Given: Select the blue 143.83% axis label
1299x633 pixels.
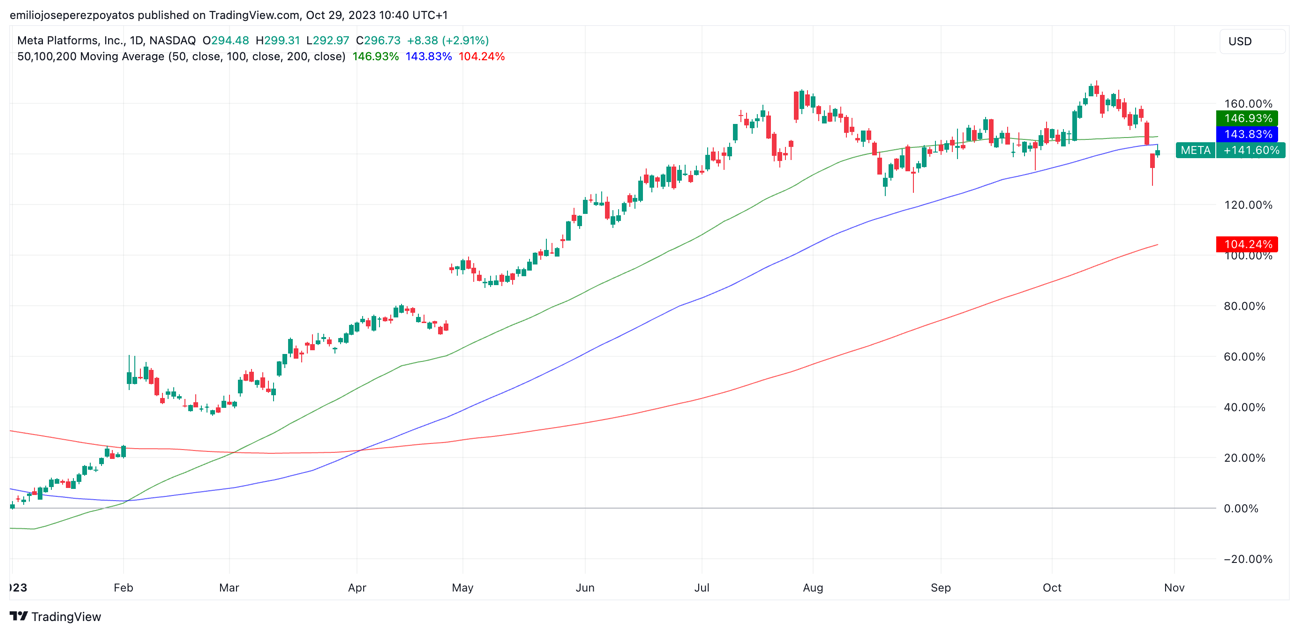Looking at the screenshot, I should [x=1247, y=134].
